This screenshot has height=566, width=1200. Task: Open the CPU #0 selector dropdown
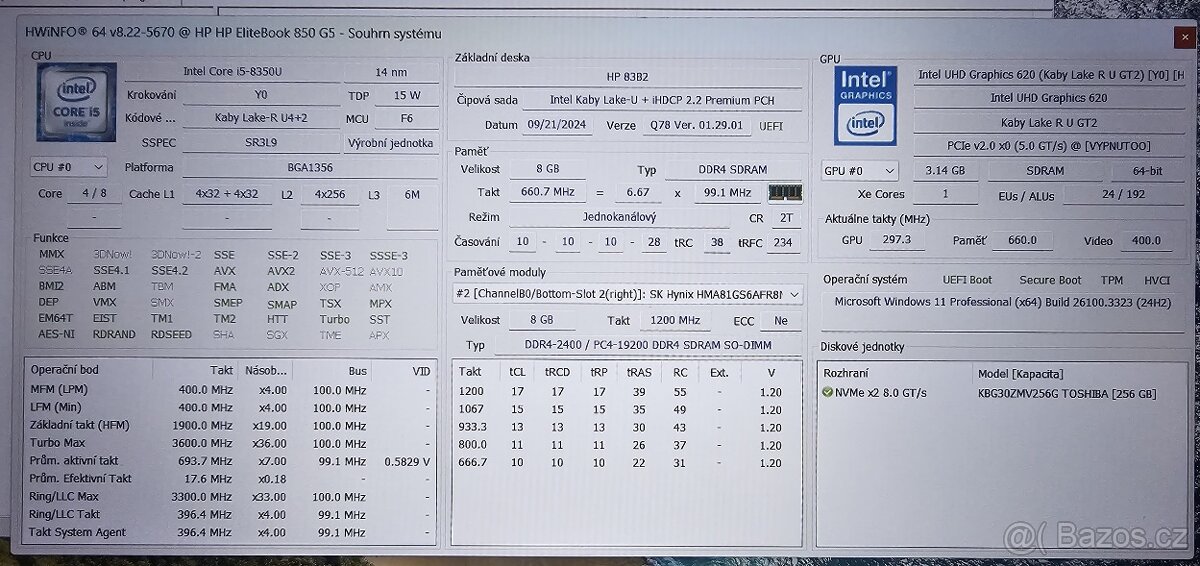coord(69,167)
